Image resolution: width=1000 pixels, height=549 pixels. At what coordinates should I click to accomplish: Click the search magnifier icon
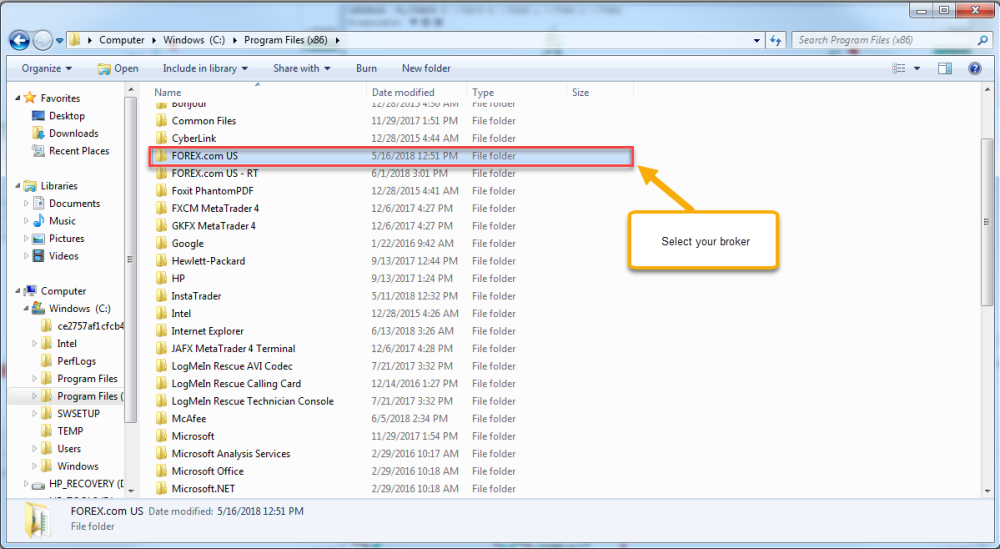point(983,40)
